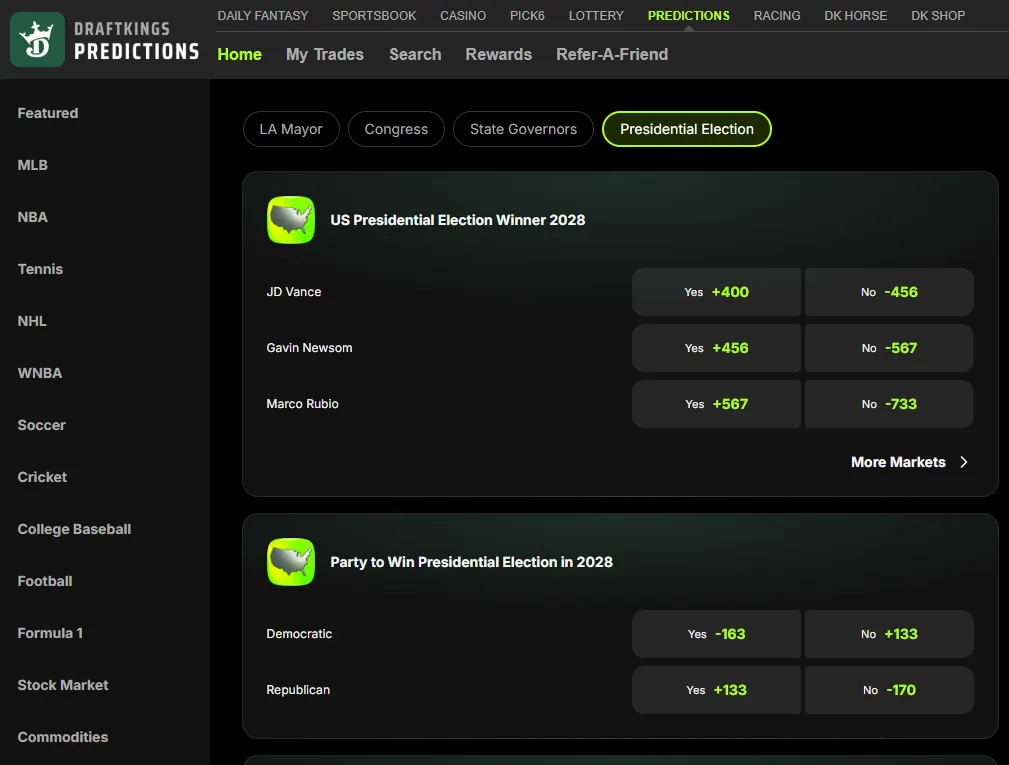Select the LA Mayor filter chip
This screenshot has width=1009, height=765.
click(x=291, y=129)
